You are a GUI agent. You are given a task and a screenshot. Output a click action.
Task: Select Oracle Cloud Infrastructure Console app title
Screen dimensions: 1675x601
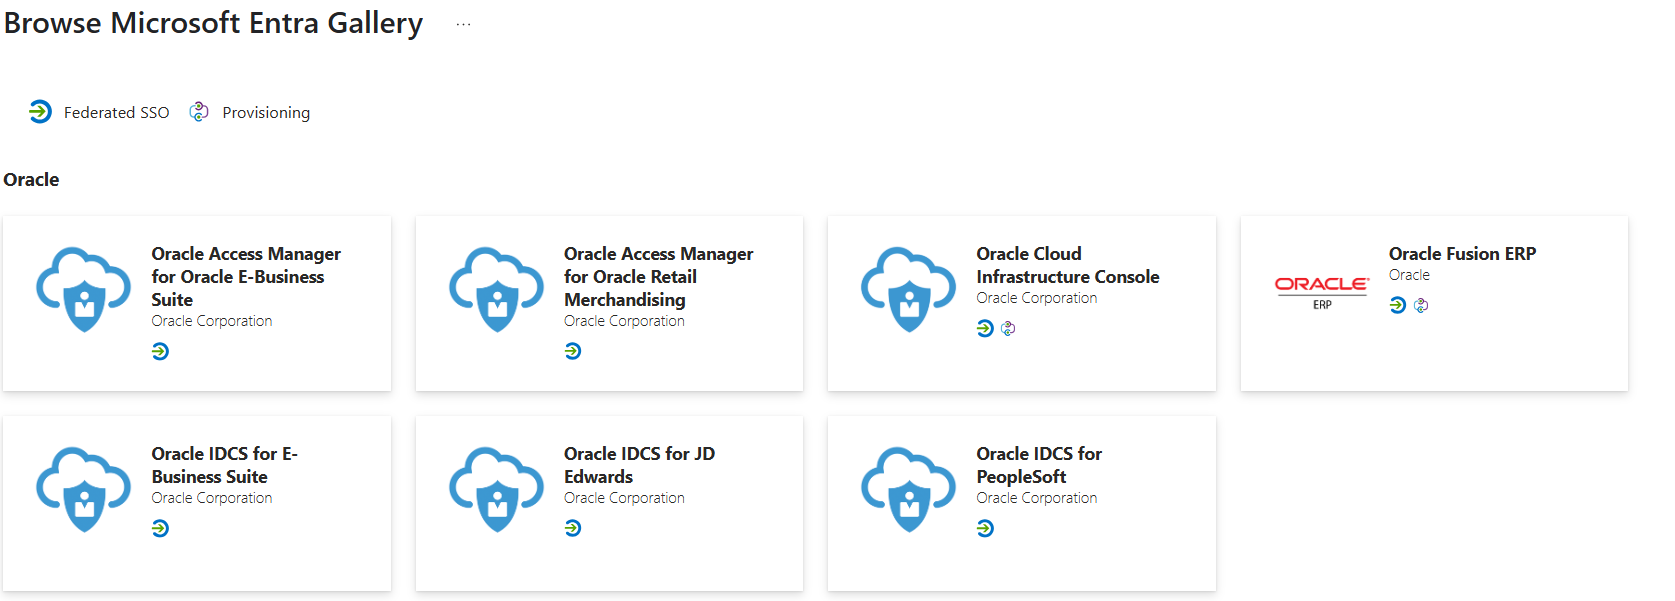point(1068,265)
